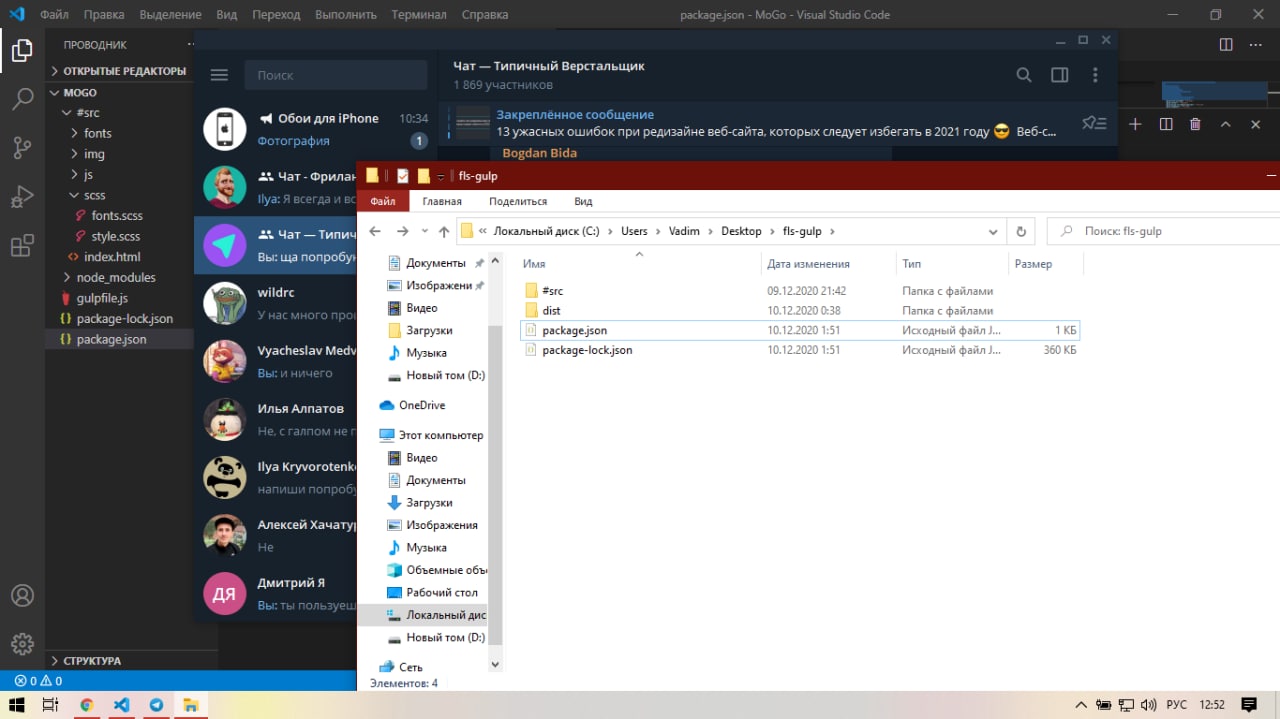Click the Telegram Поиск search field

pyautogui.click(x=336, y=75)
